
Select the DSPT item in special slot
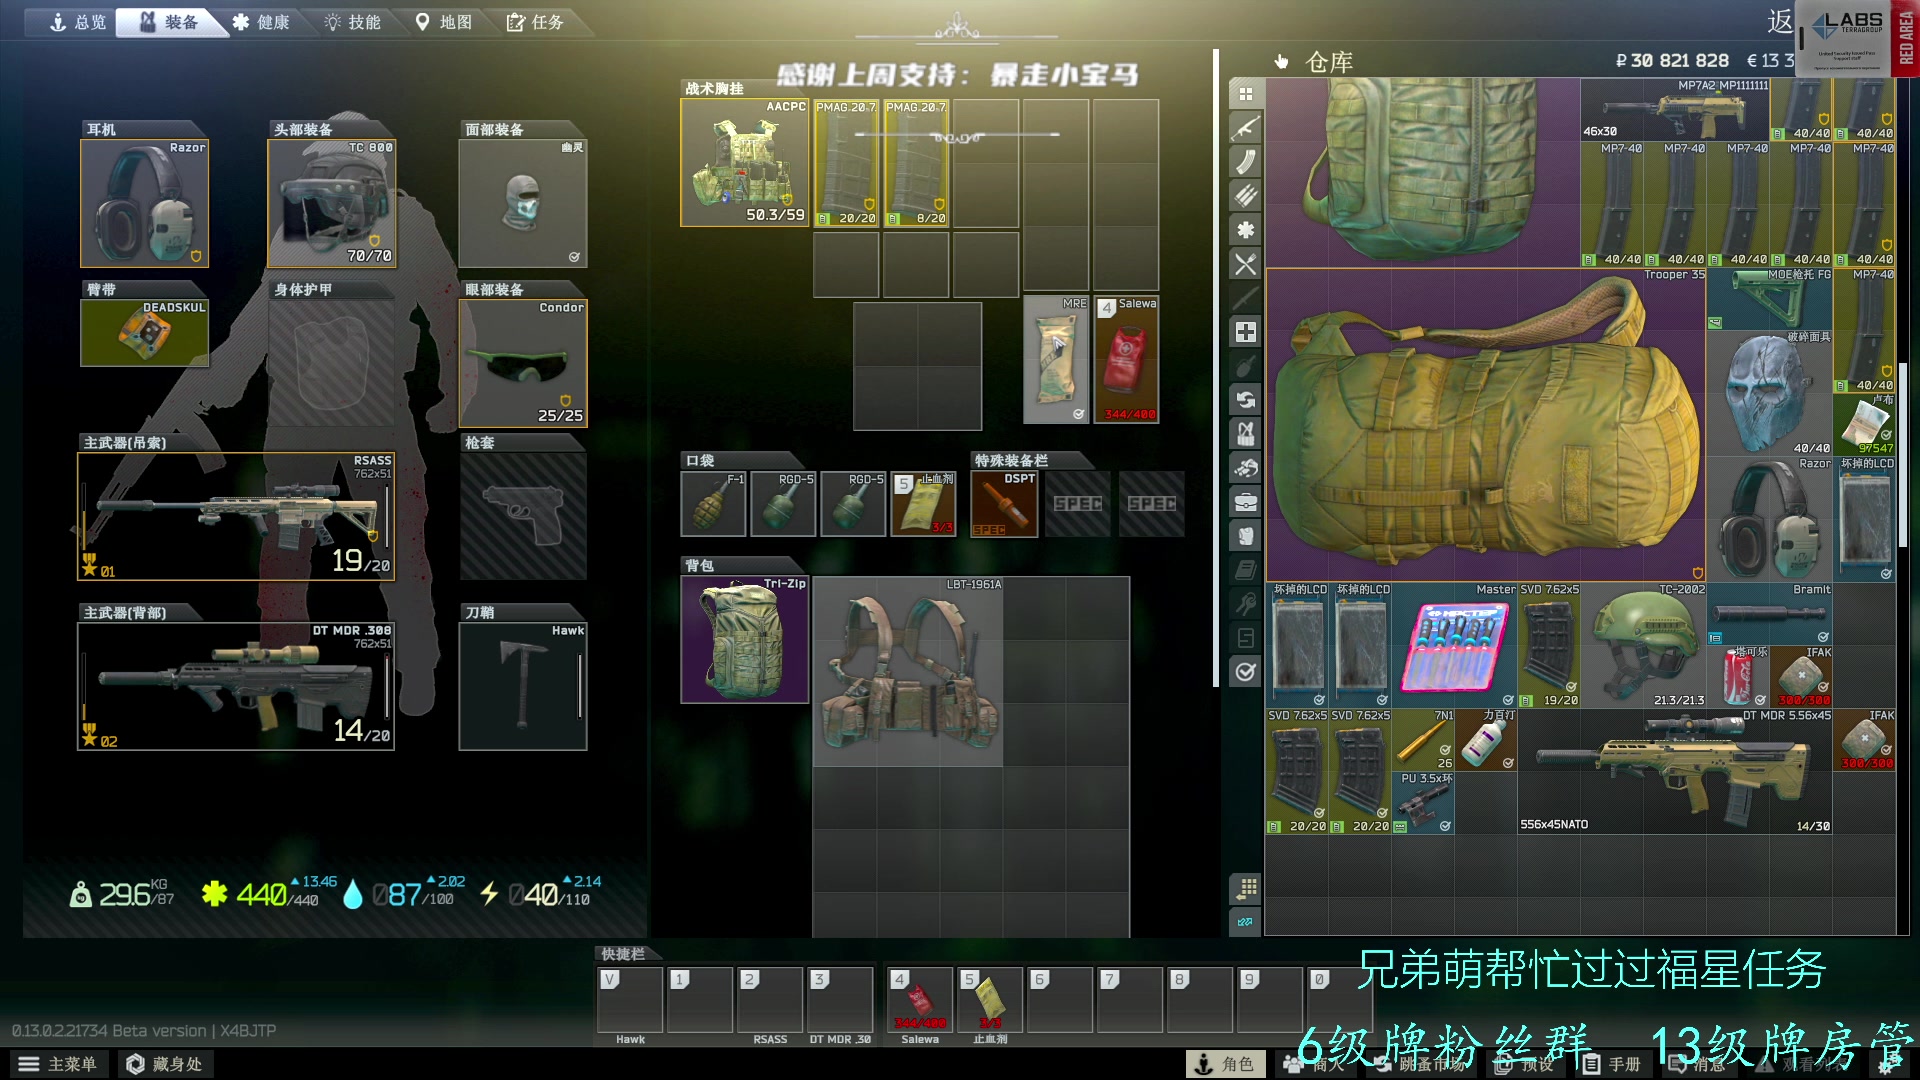tap(1004, 504)
